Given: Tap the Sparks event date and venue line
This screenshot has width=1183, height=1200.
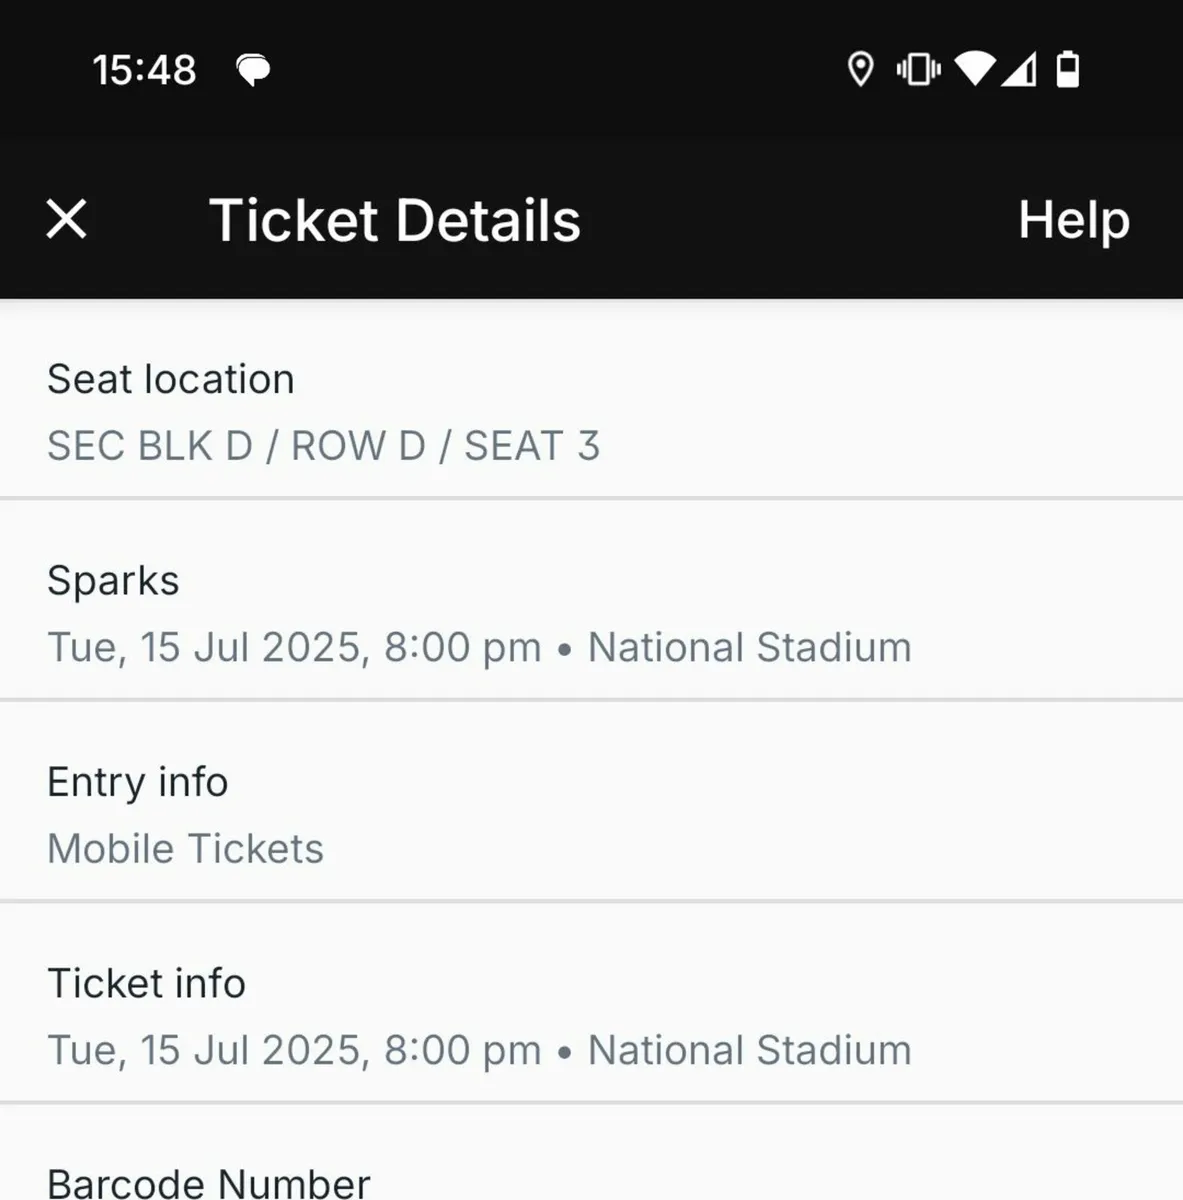Looking at the screenshot, I should click(x=480, y=648).
